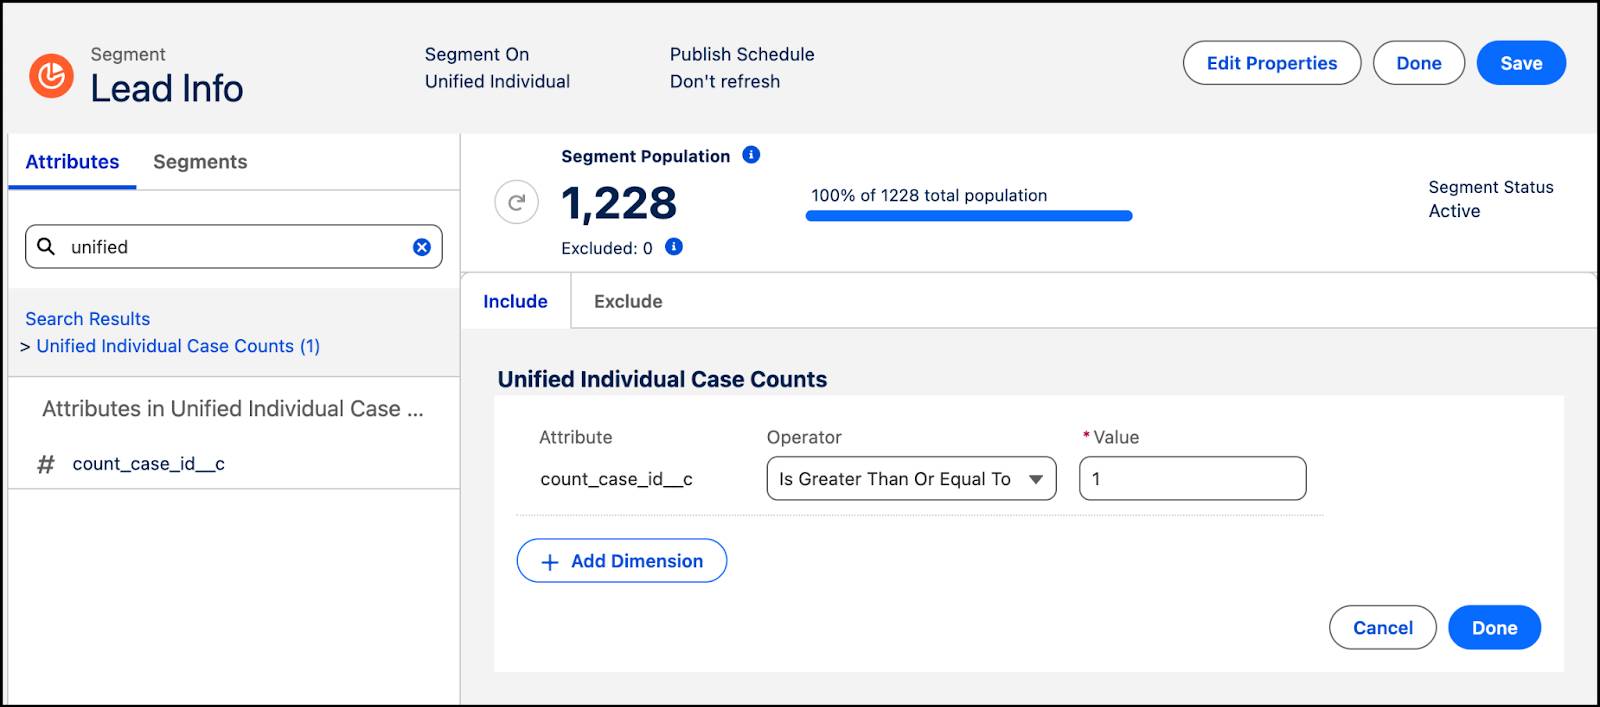Screen dimensions: 1600x707
Task: Click Add Dimension button
Action: click(622, 561)
